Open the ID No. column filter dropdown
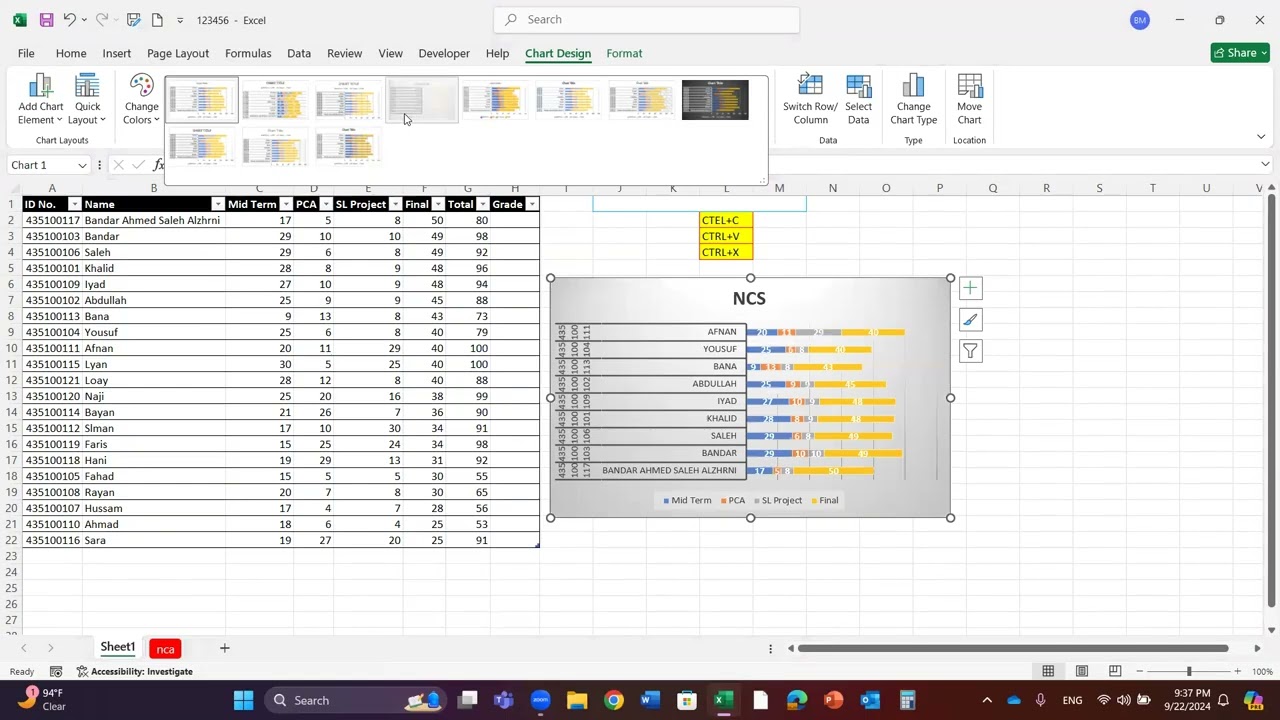This screenshot has width=1280, height=720. click(74, 204)
